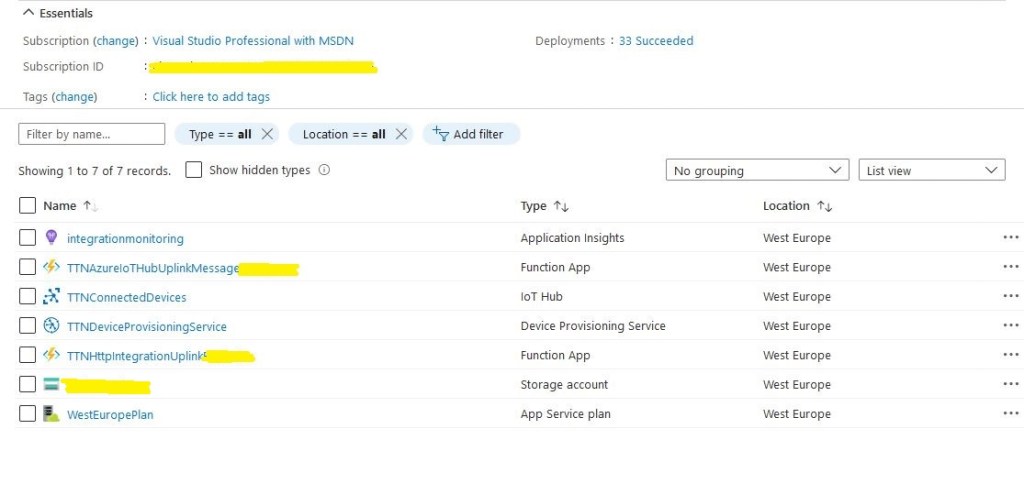Click the WestEuropePlan App Service plan icon

52,414
